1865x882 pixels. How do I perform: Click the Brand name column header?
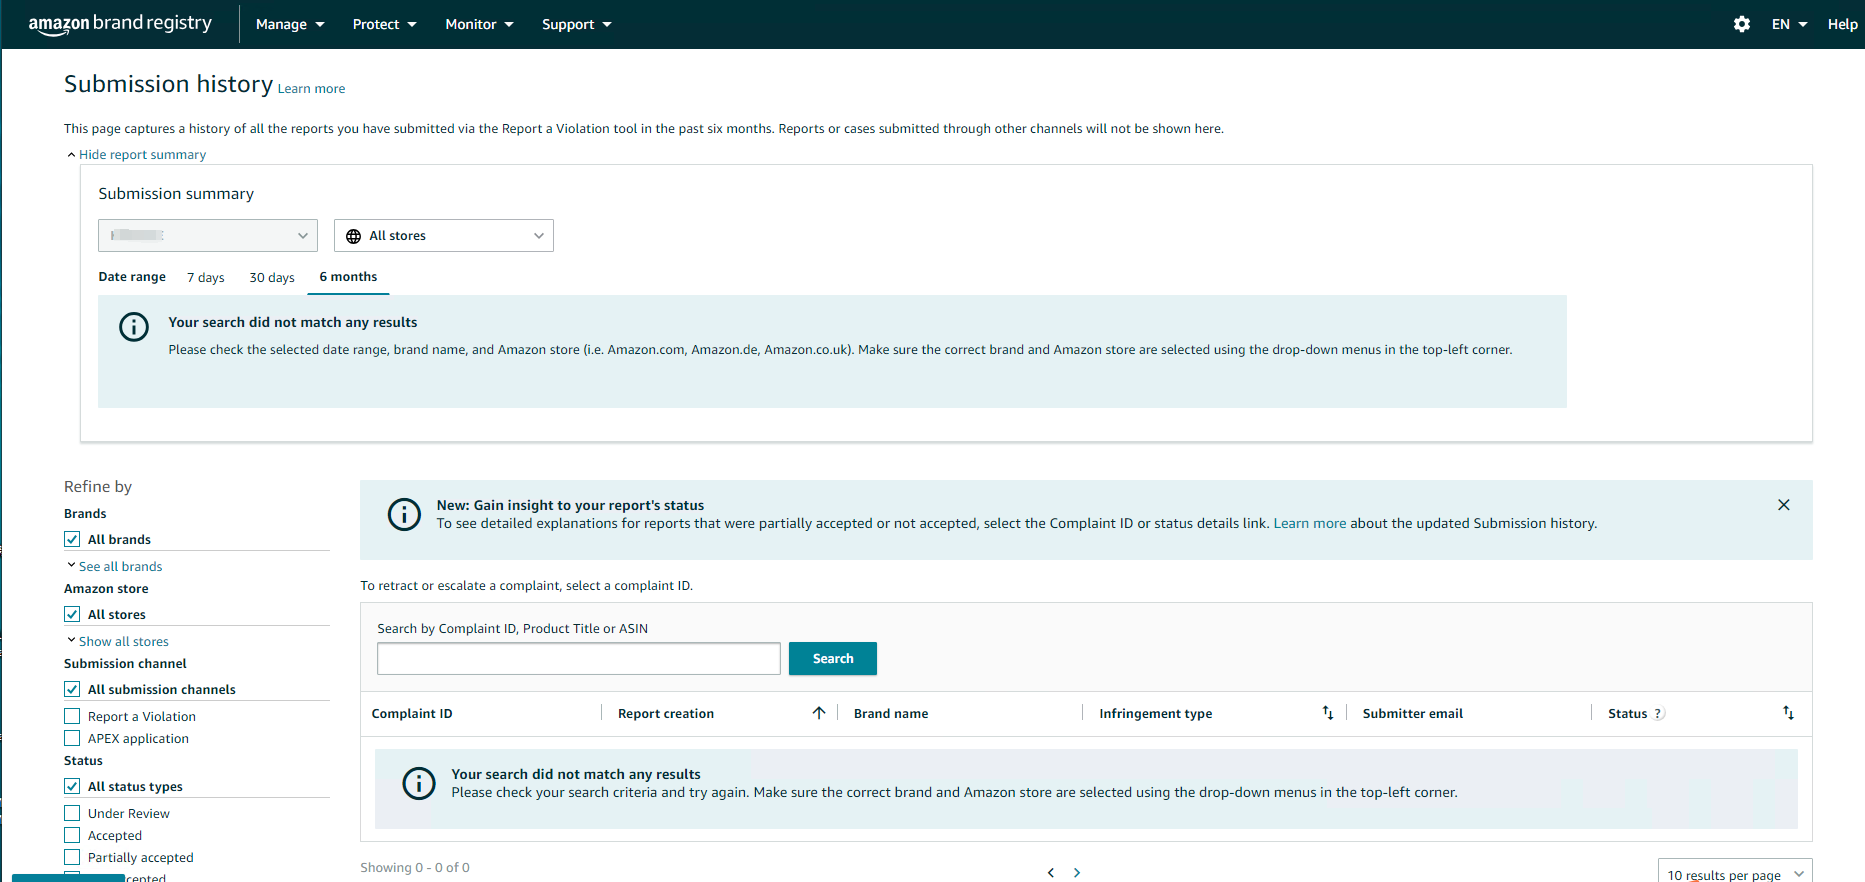(891, 713)
